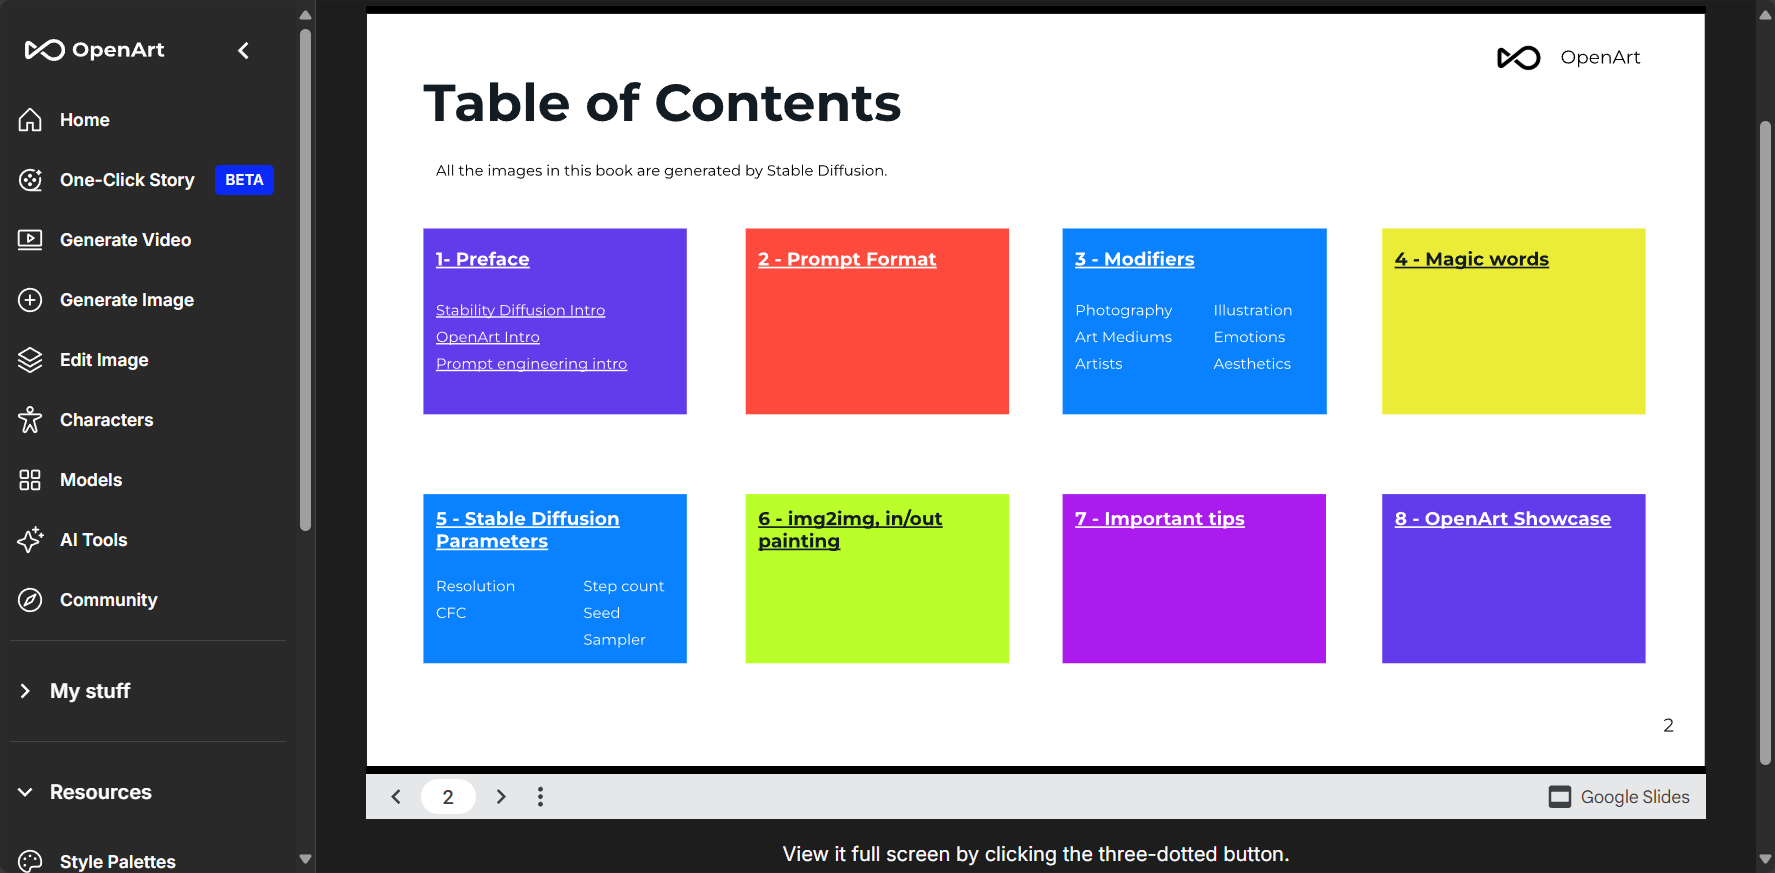Open the three-dotted slide options menu
This screenshot has width=1775, height=873.
tap(540, 797)
